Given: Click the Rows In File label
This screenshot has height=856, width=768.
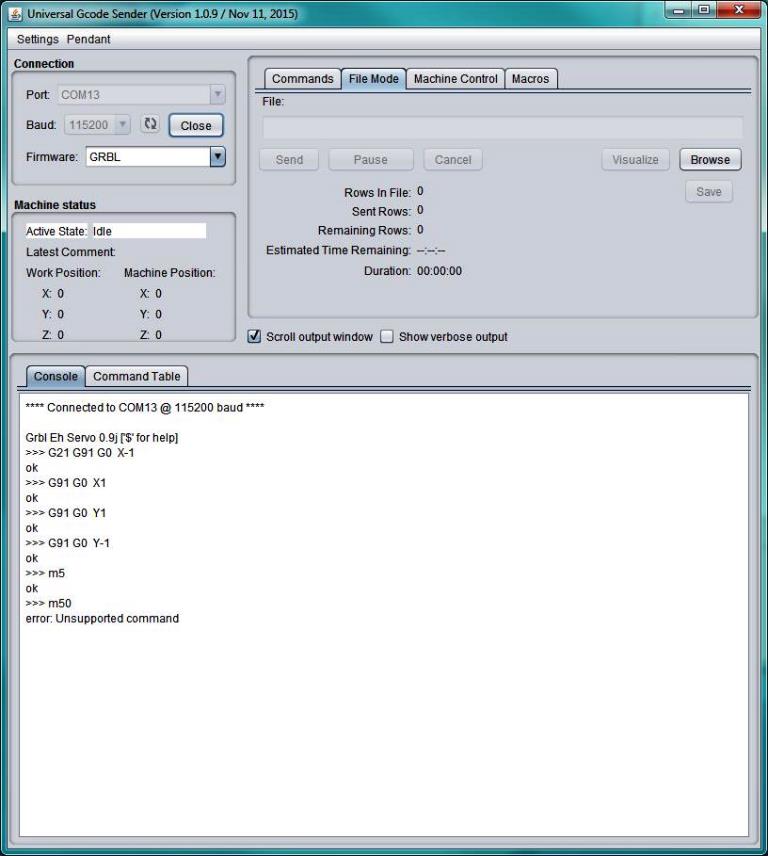Looking at the screenshot, I should [378, 193].
